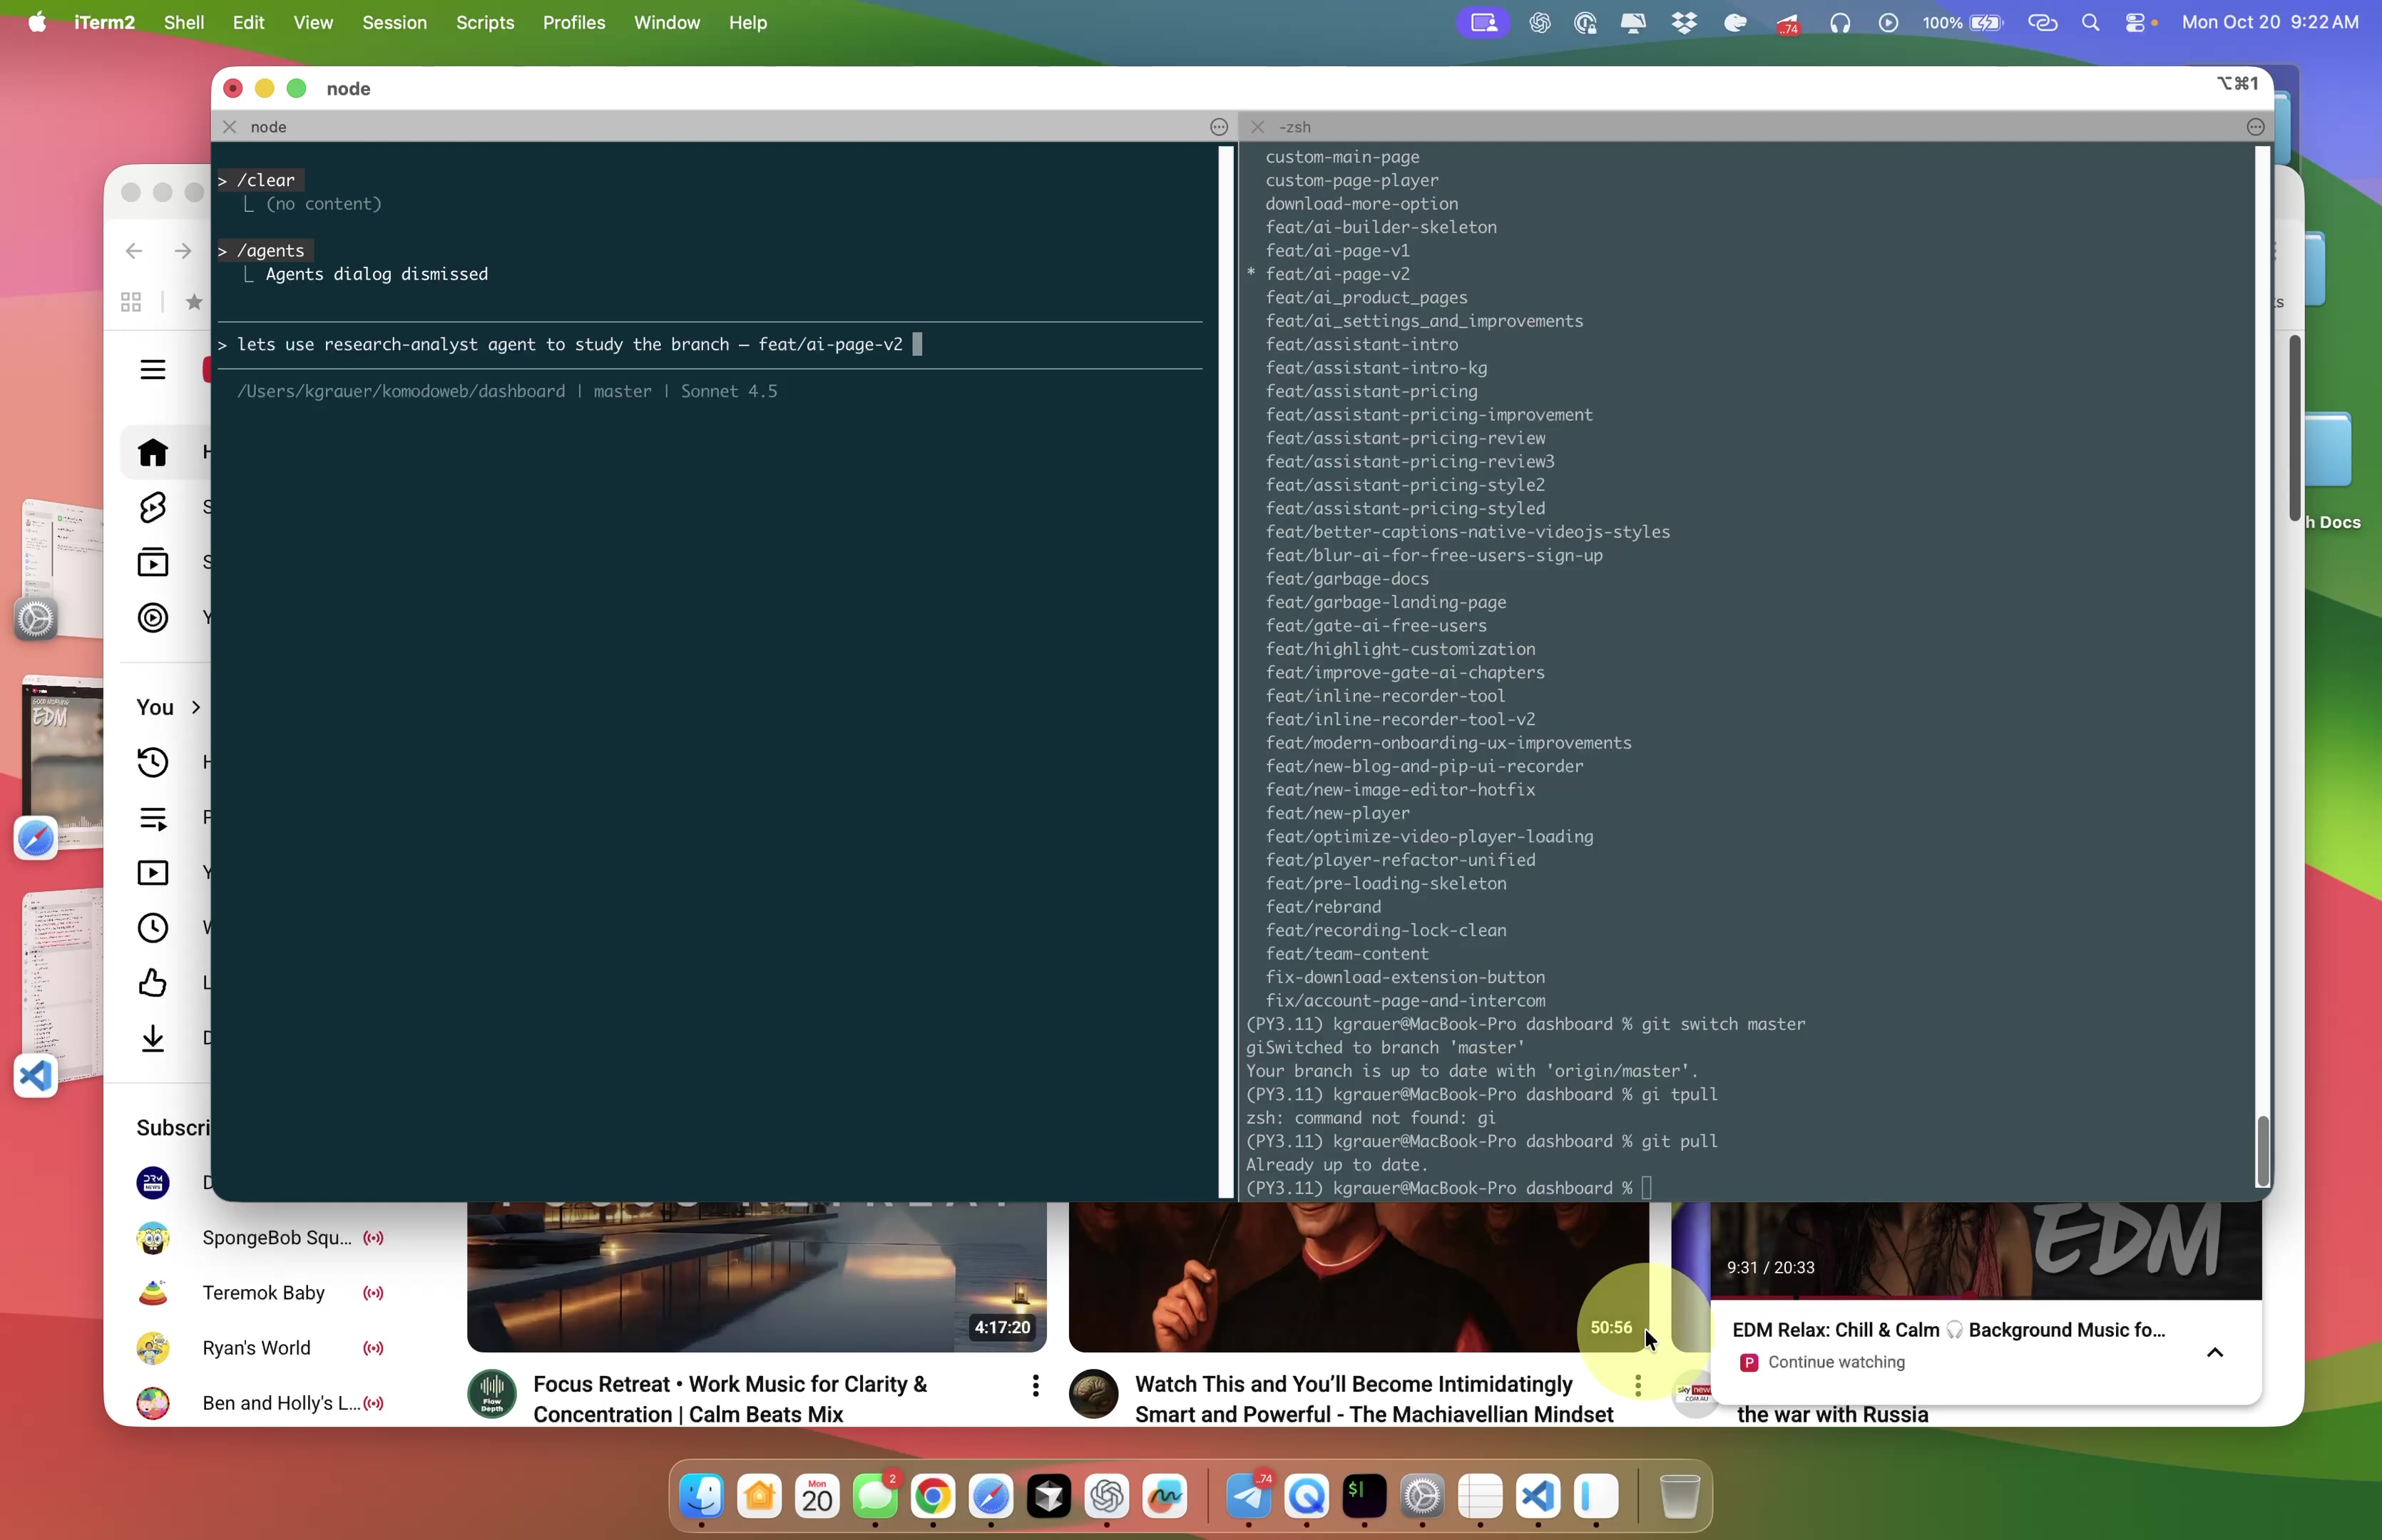Screen dimensions: 2382x1540
Task: Open the Session menu in iTerm2
Action: 394,22
